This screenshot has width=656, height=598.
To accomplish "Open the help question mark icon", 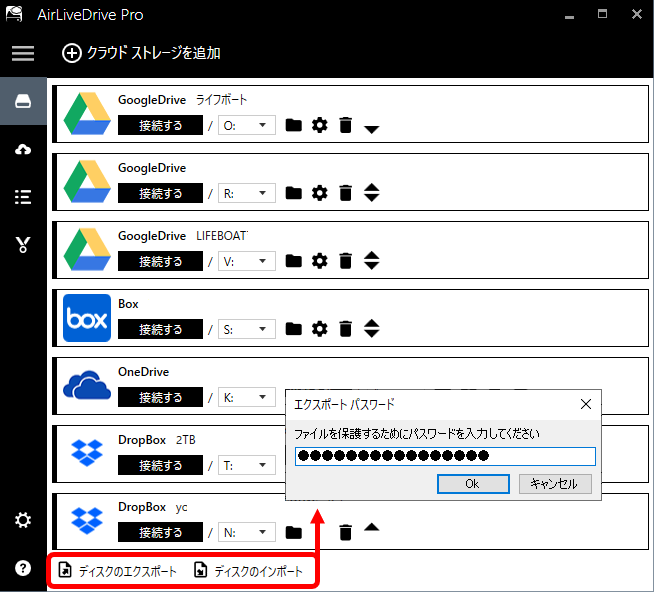I will (x=23, y=568).
